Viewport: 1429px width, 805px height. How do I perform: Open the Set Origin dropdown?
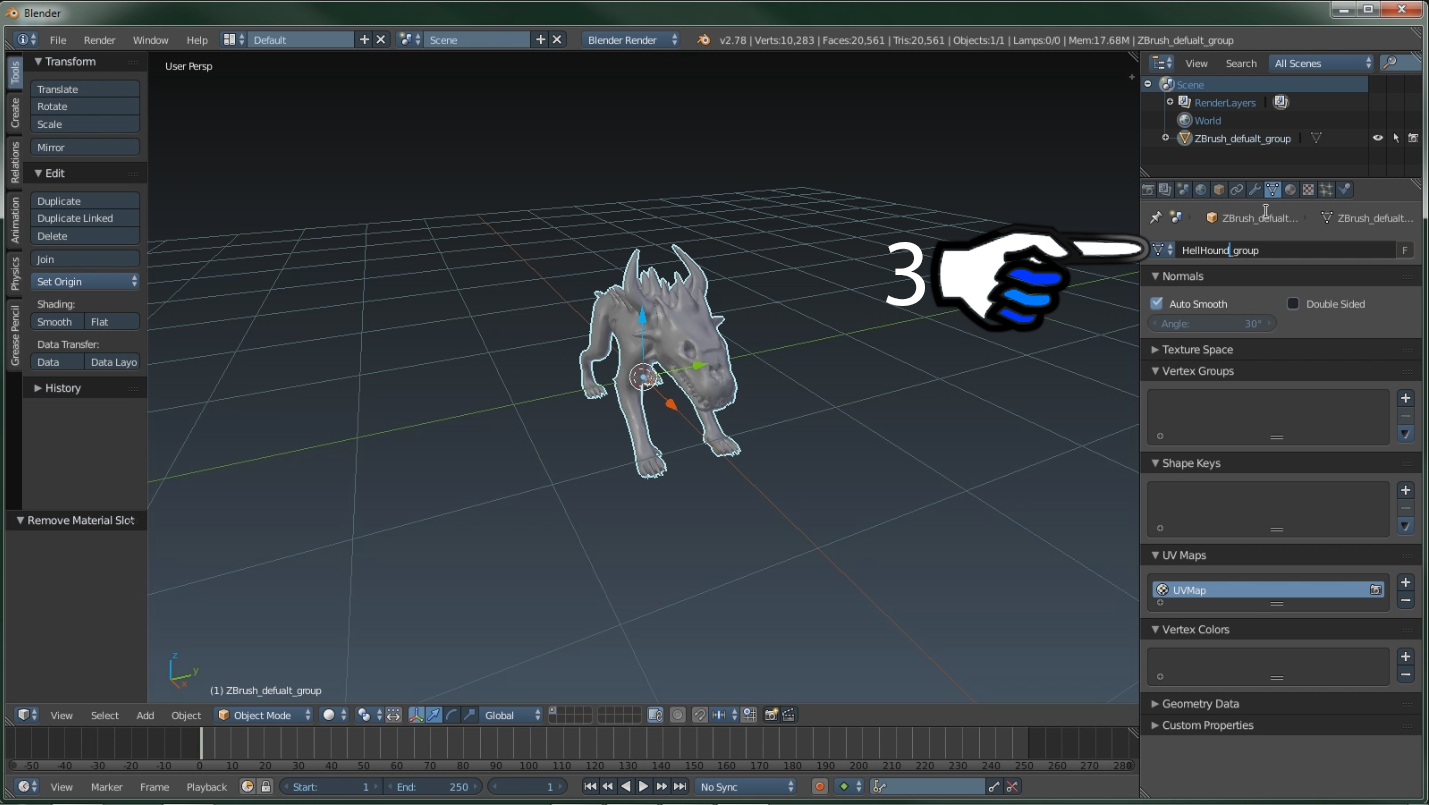click(x=85, y=282)
